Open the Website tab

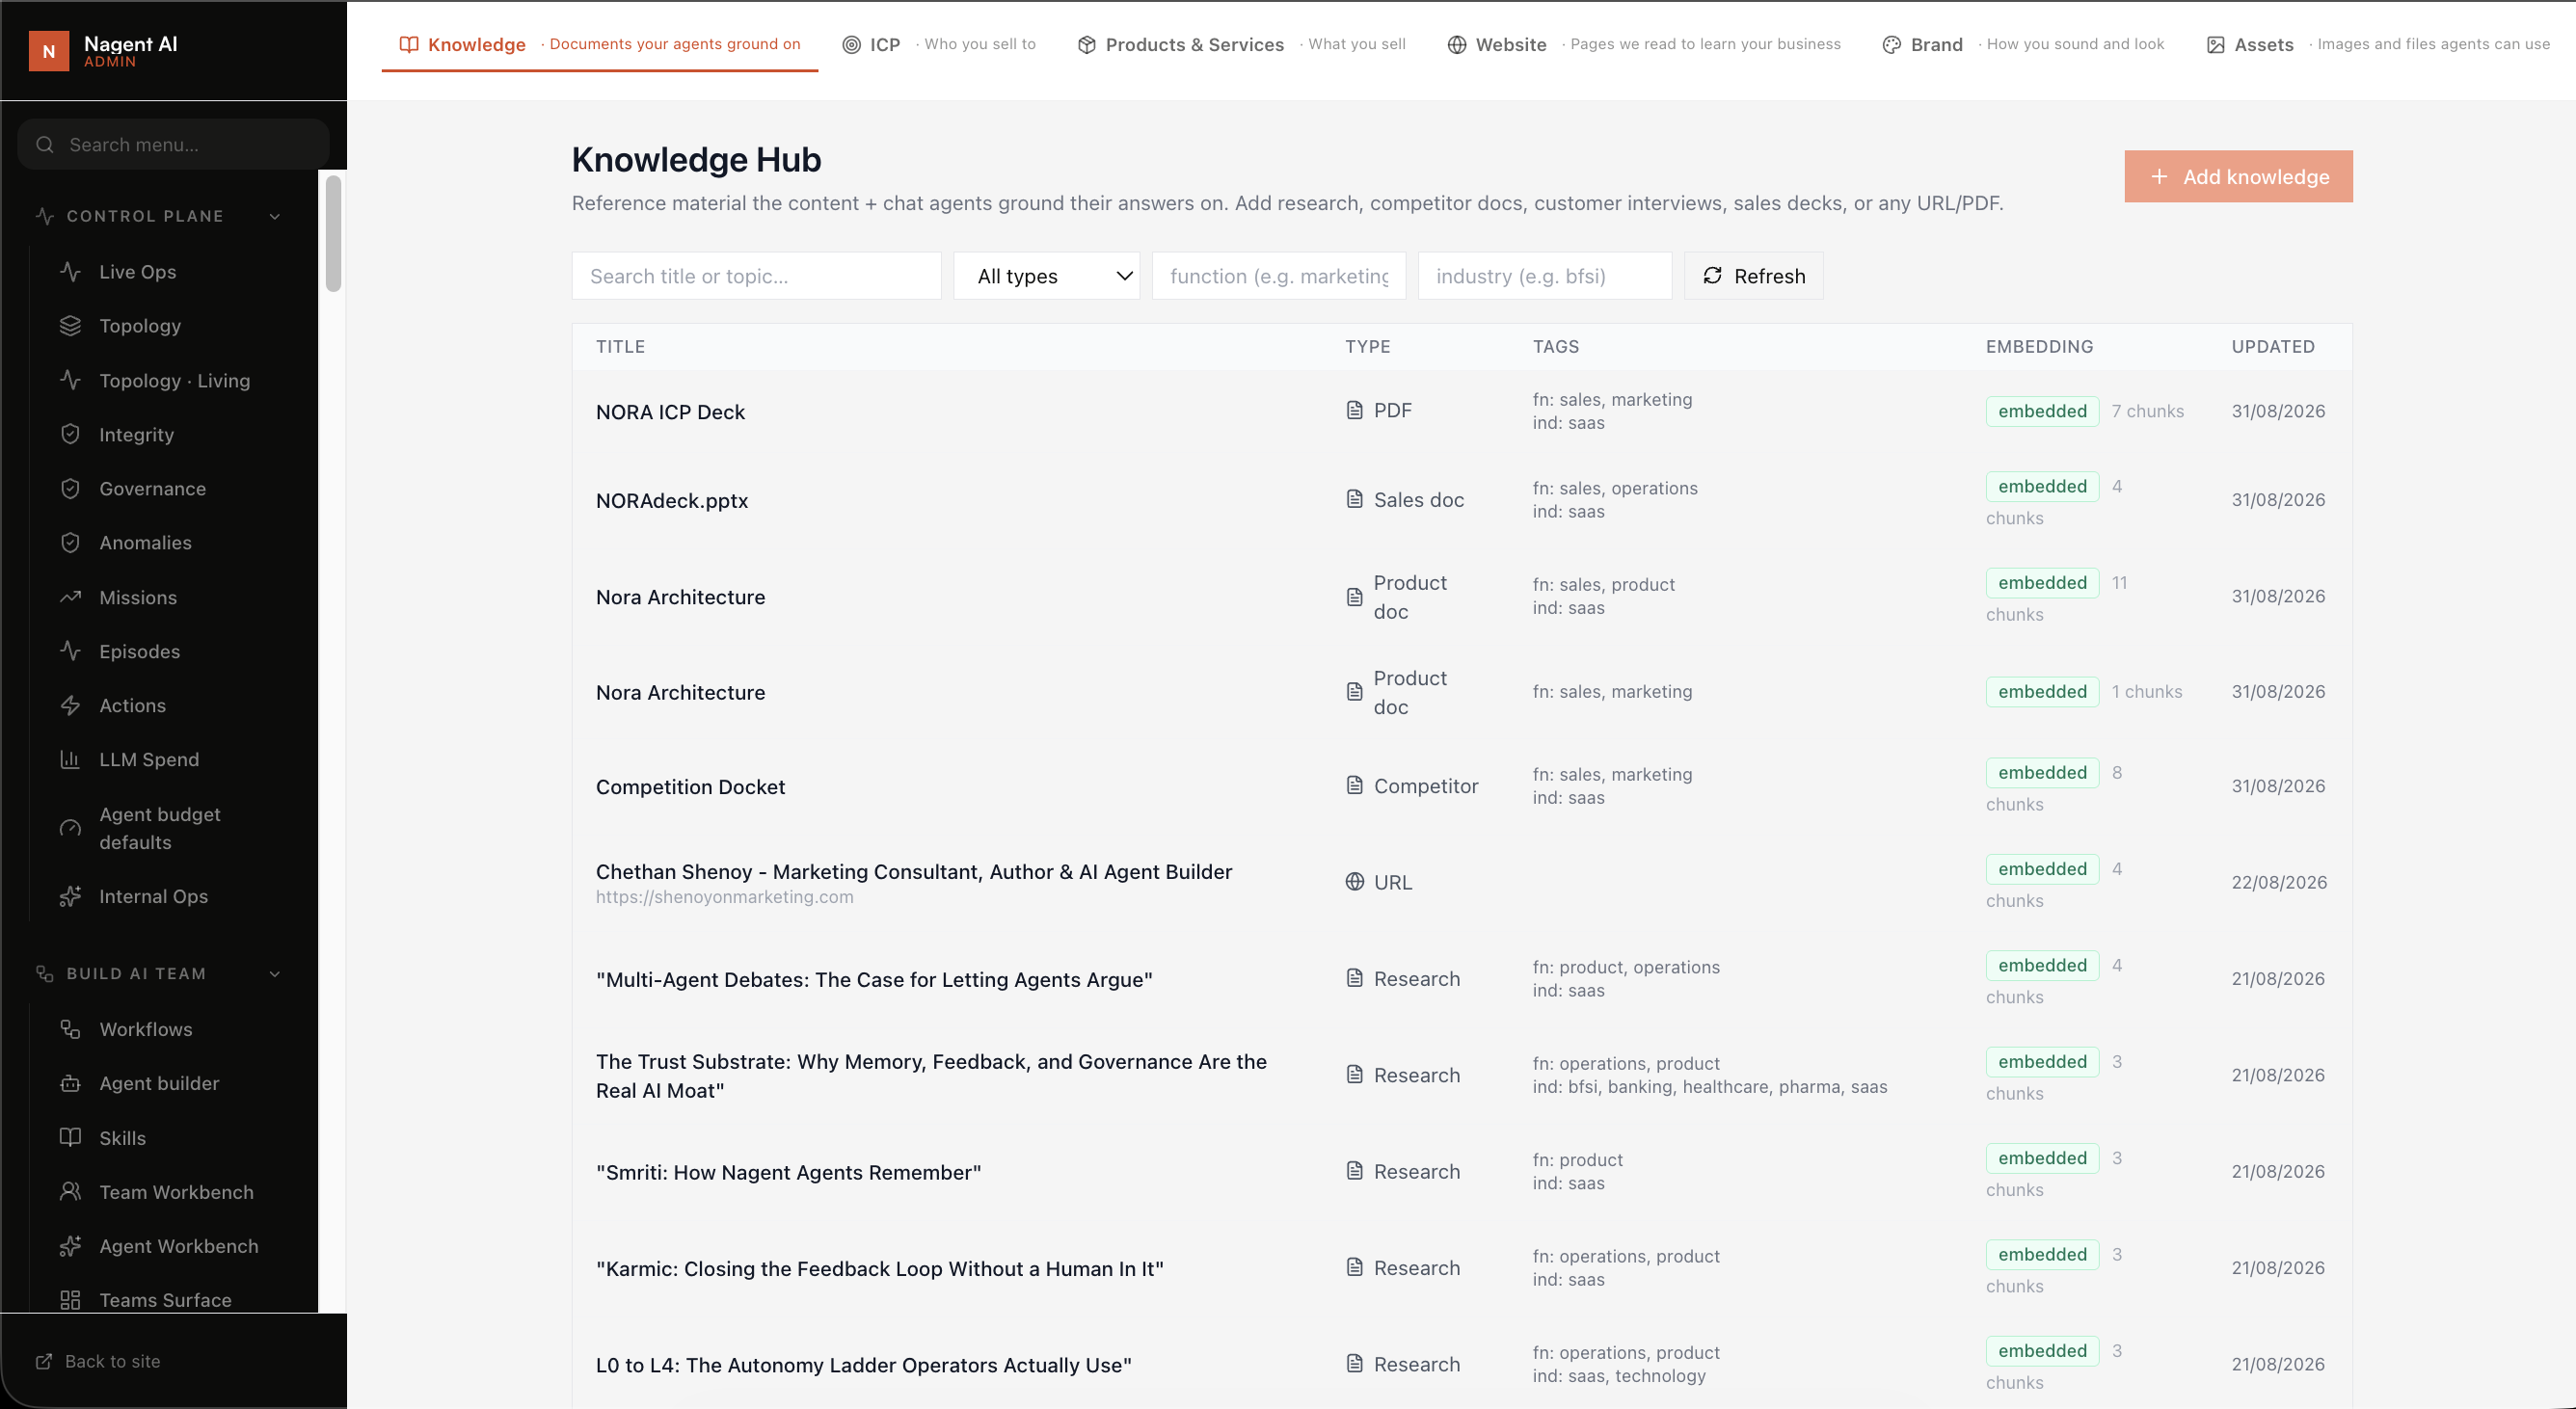(1643, 44)
